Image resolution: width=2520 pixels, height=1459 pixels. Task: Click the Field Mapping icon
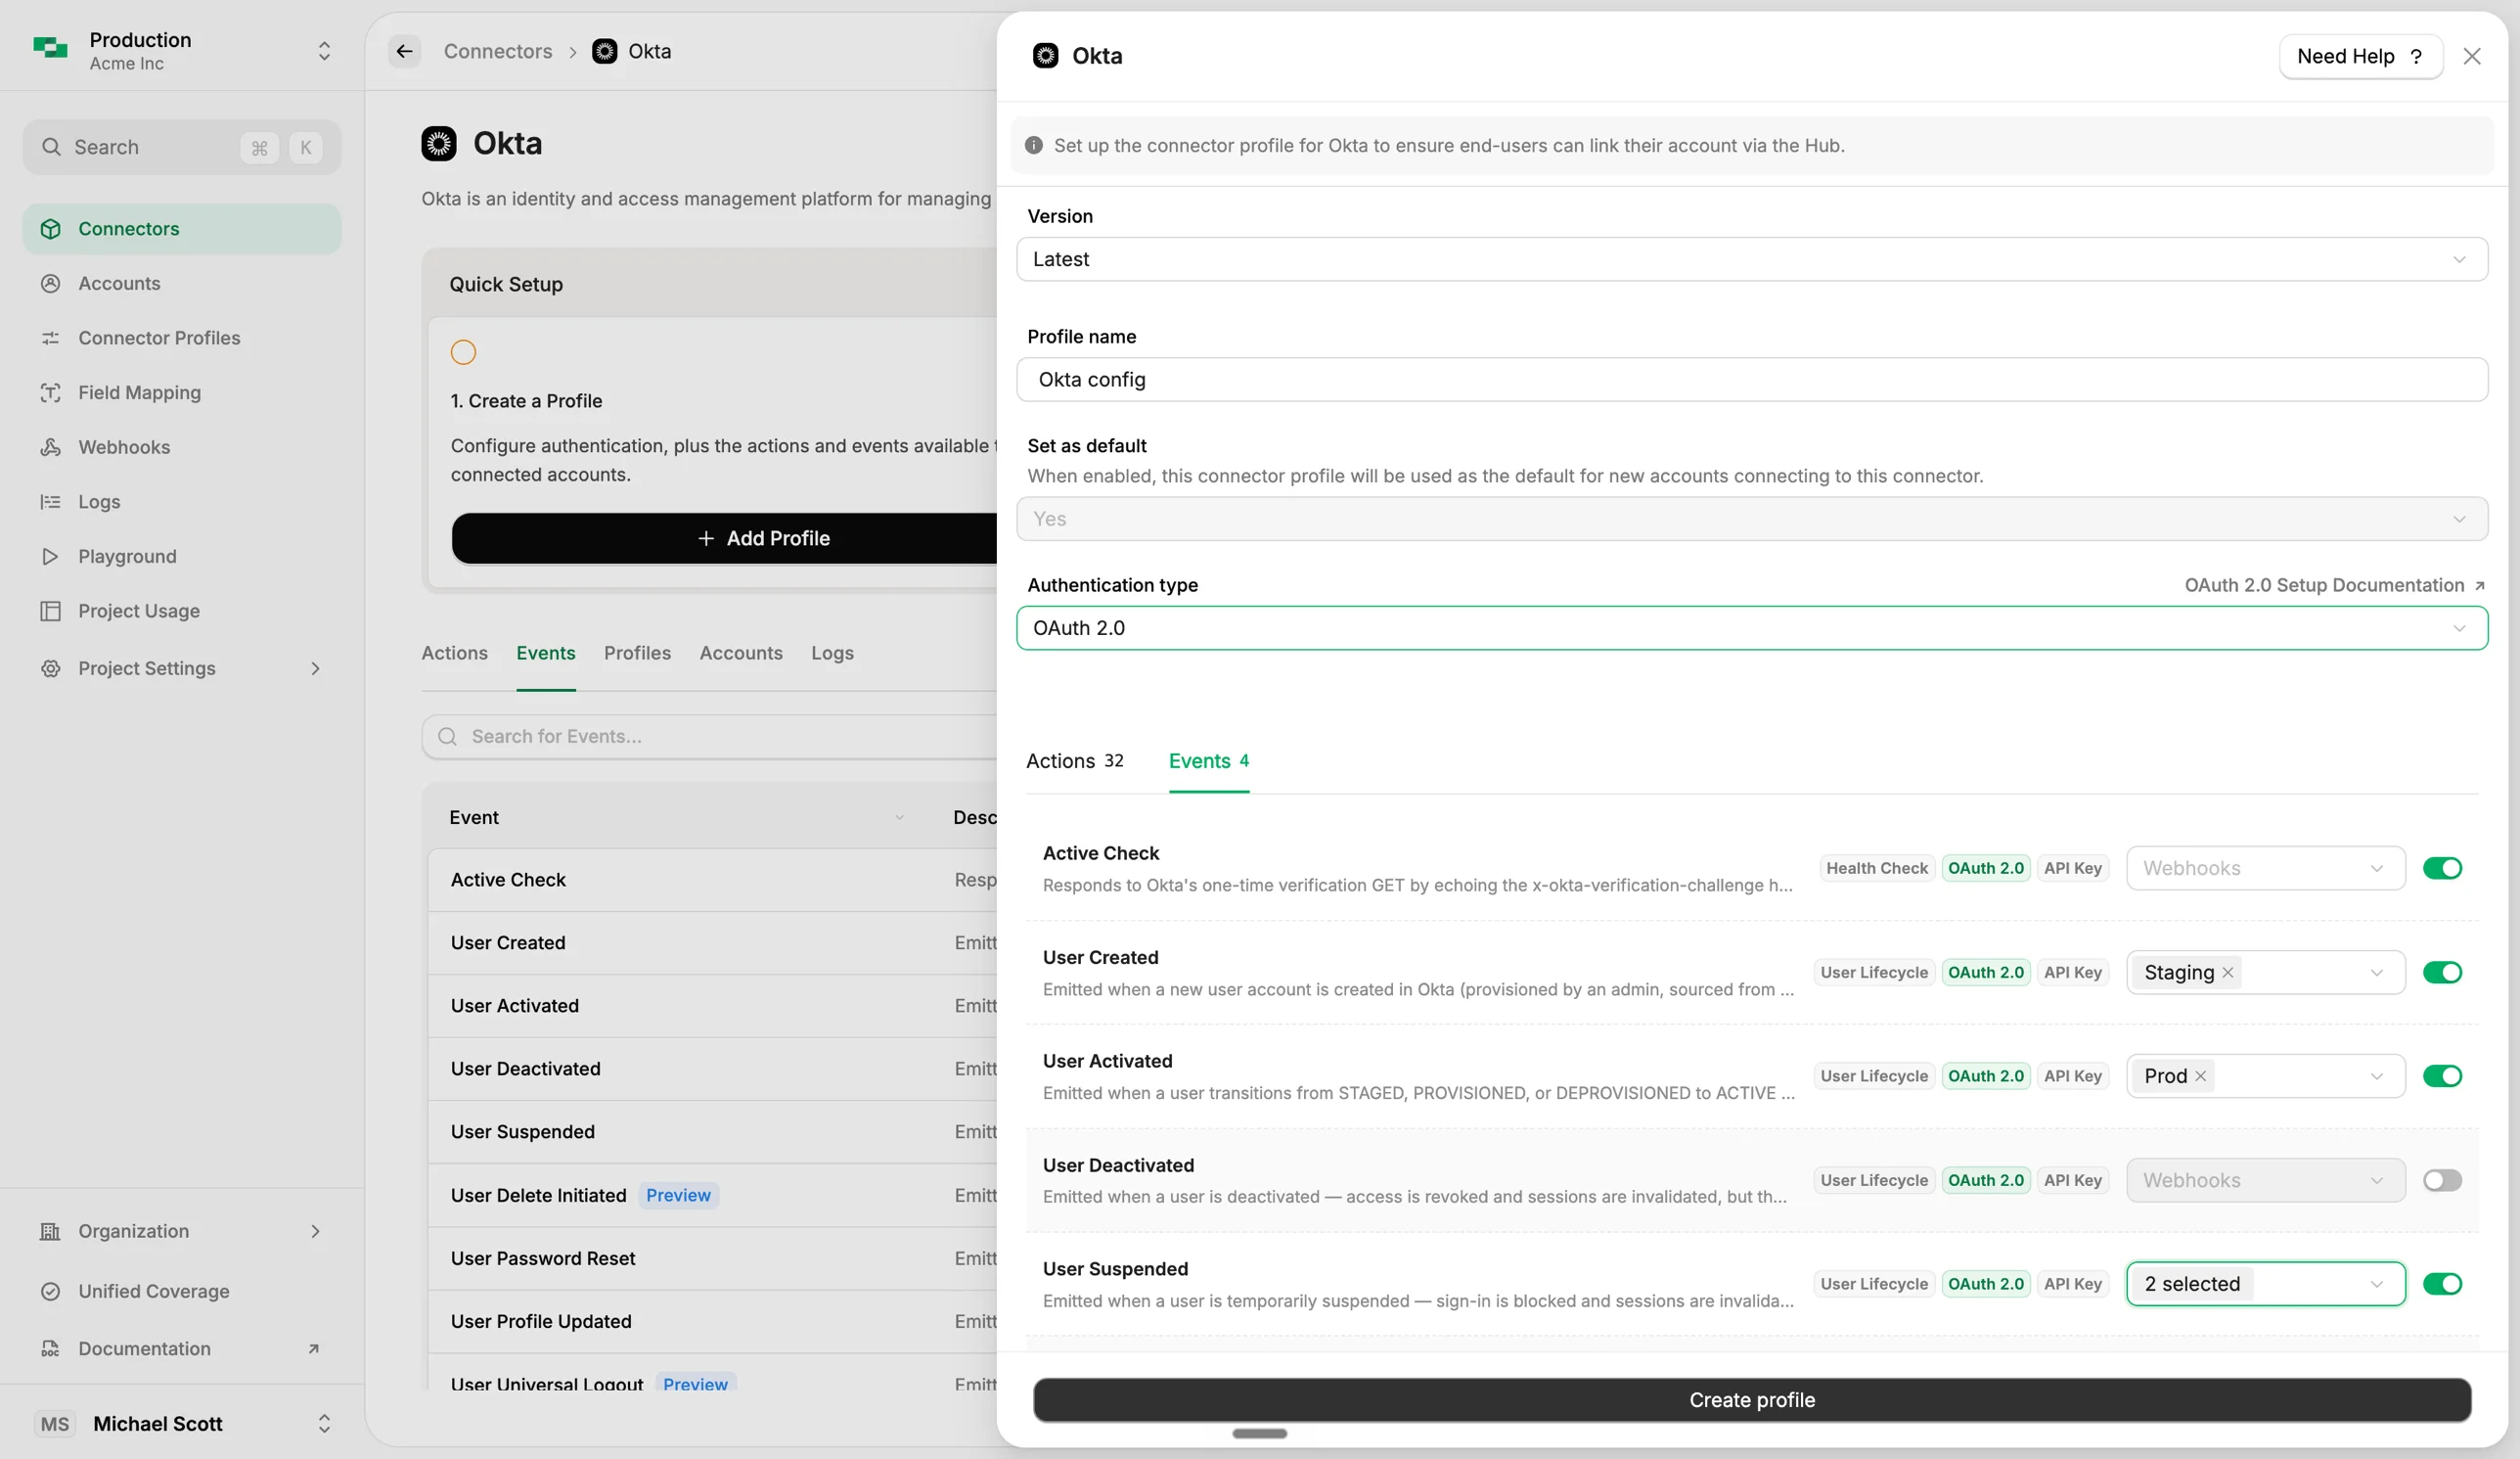50,393
